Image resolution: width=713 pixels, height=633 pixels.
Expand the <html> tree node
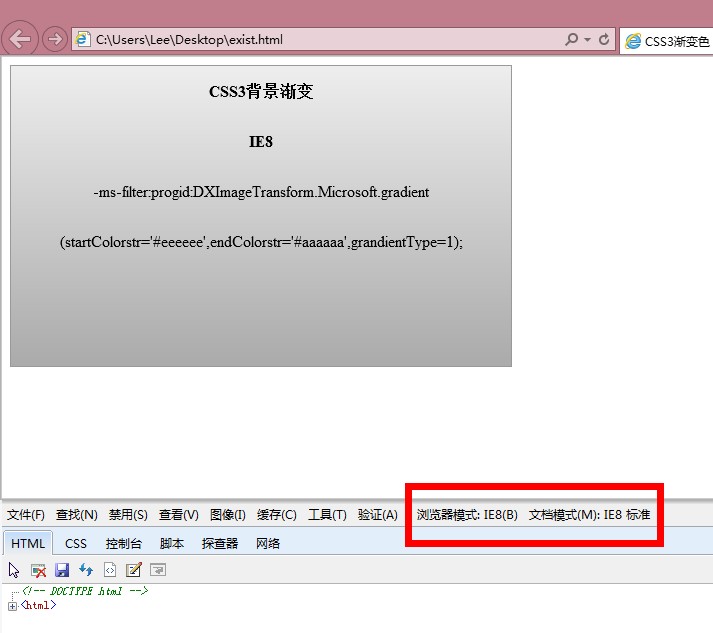click(12, 606)
